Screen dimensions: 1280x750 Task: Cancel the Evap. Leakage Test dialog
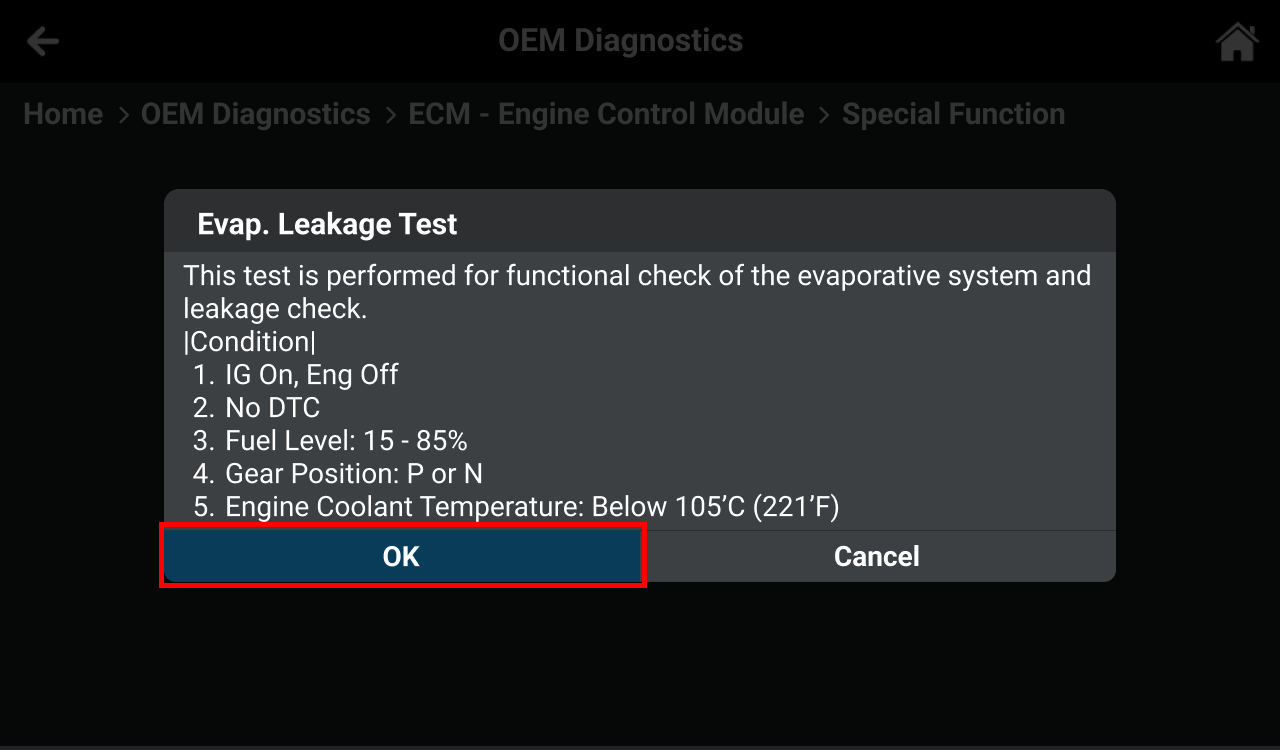pos(877,556)
